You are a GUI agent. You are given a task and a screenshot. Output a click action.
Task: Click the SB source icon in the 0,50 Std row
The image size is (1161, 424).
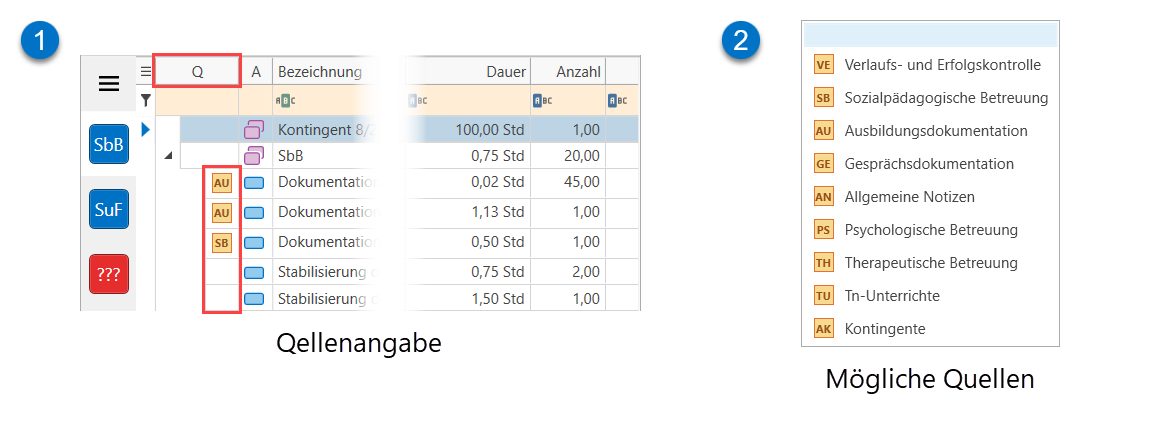(x=221, y=242)
